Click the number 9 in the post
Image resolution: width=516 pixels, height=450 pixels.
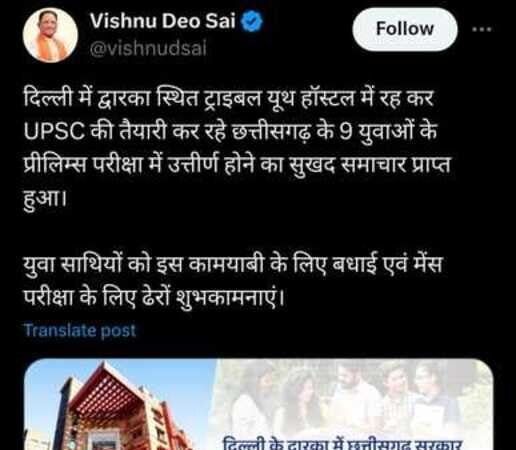(x=346, y=132)
